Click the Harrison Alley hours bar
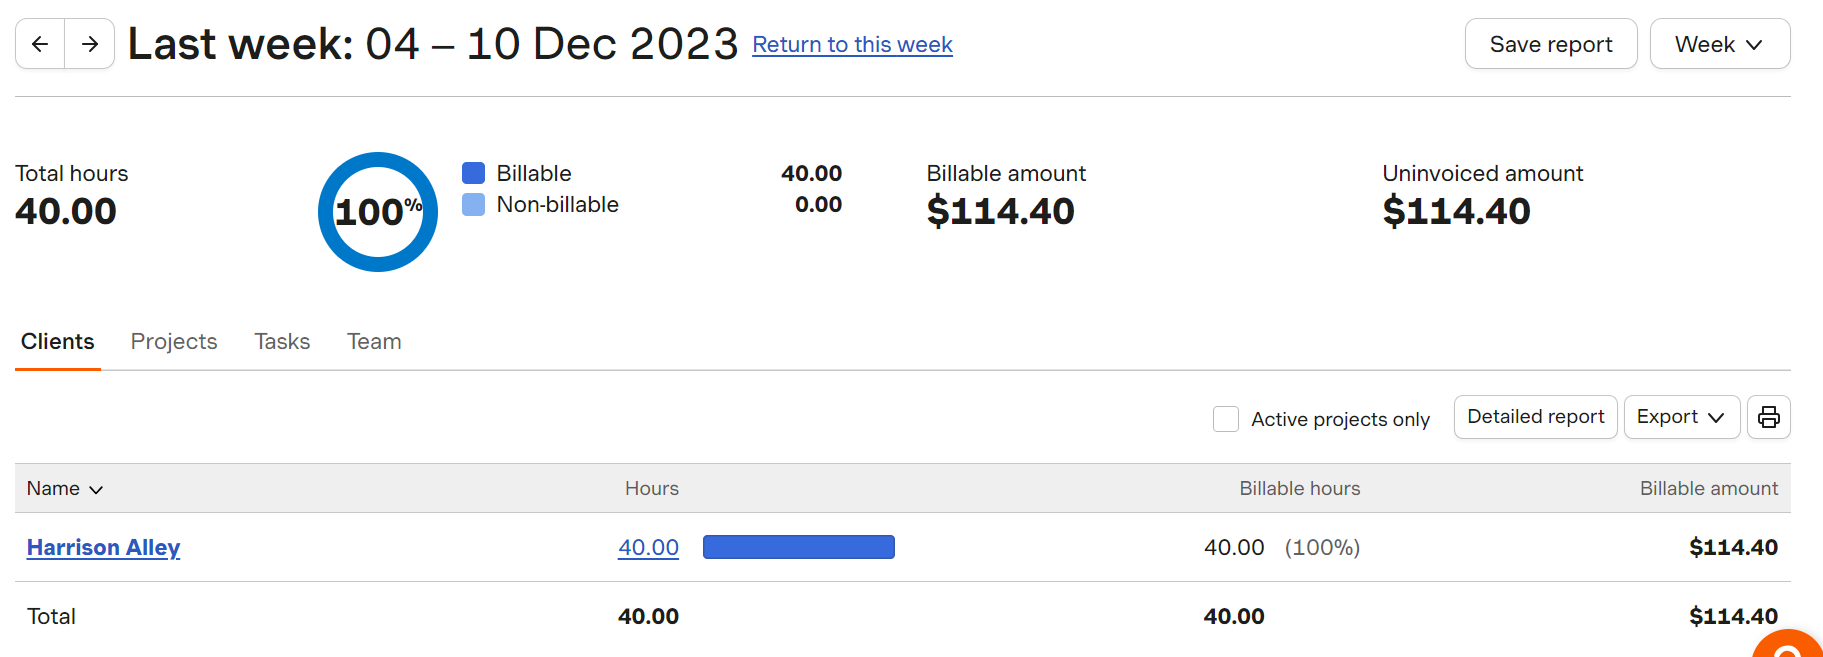Screen dimensions: 1823x657 pyautogui.click(x=798, y=547)
